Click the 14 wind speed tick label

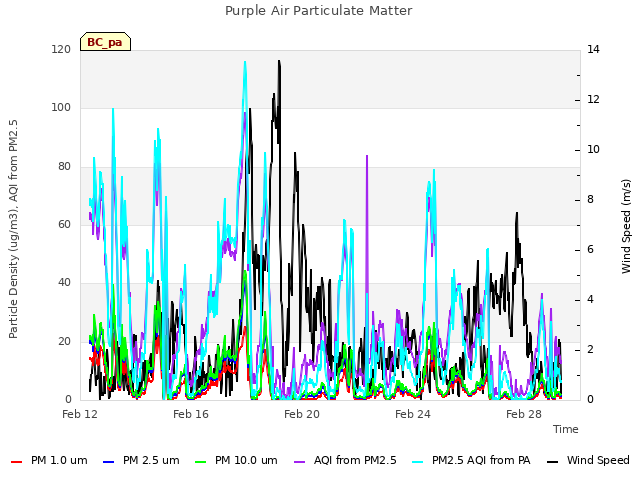593,49
